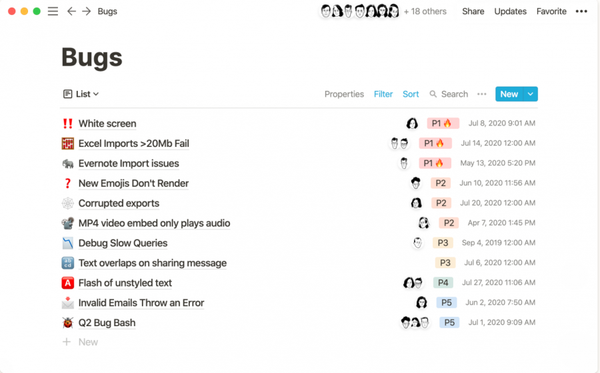
Task: Click the chart icon of Debug Slow Queries
Action: (68, 243)
